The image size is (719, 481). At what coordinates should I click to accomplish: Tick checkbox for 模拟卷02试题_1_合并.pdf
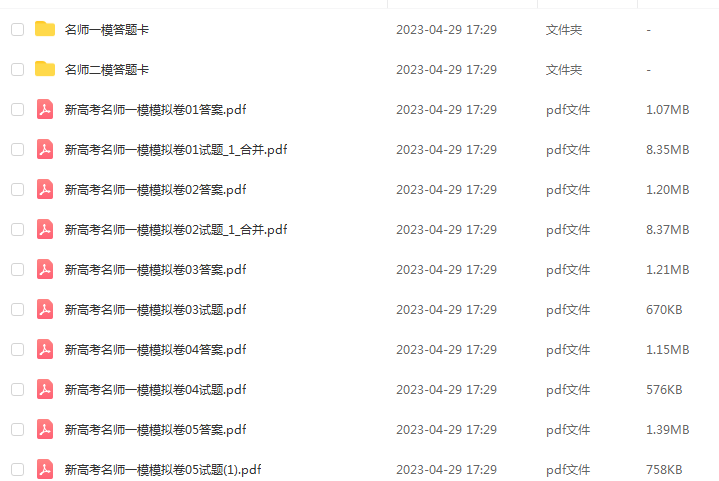17,229
